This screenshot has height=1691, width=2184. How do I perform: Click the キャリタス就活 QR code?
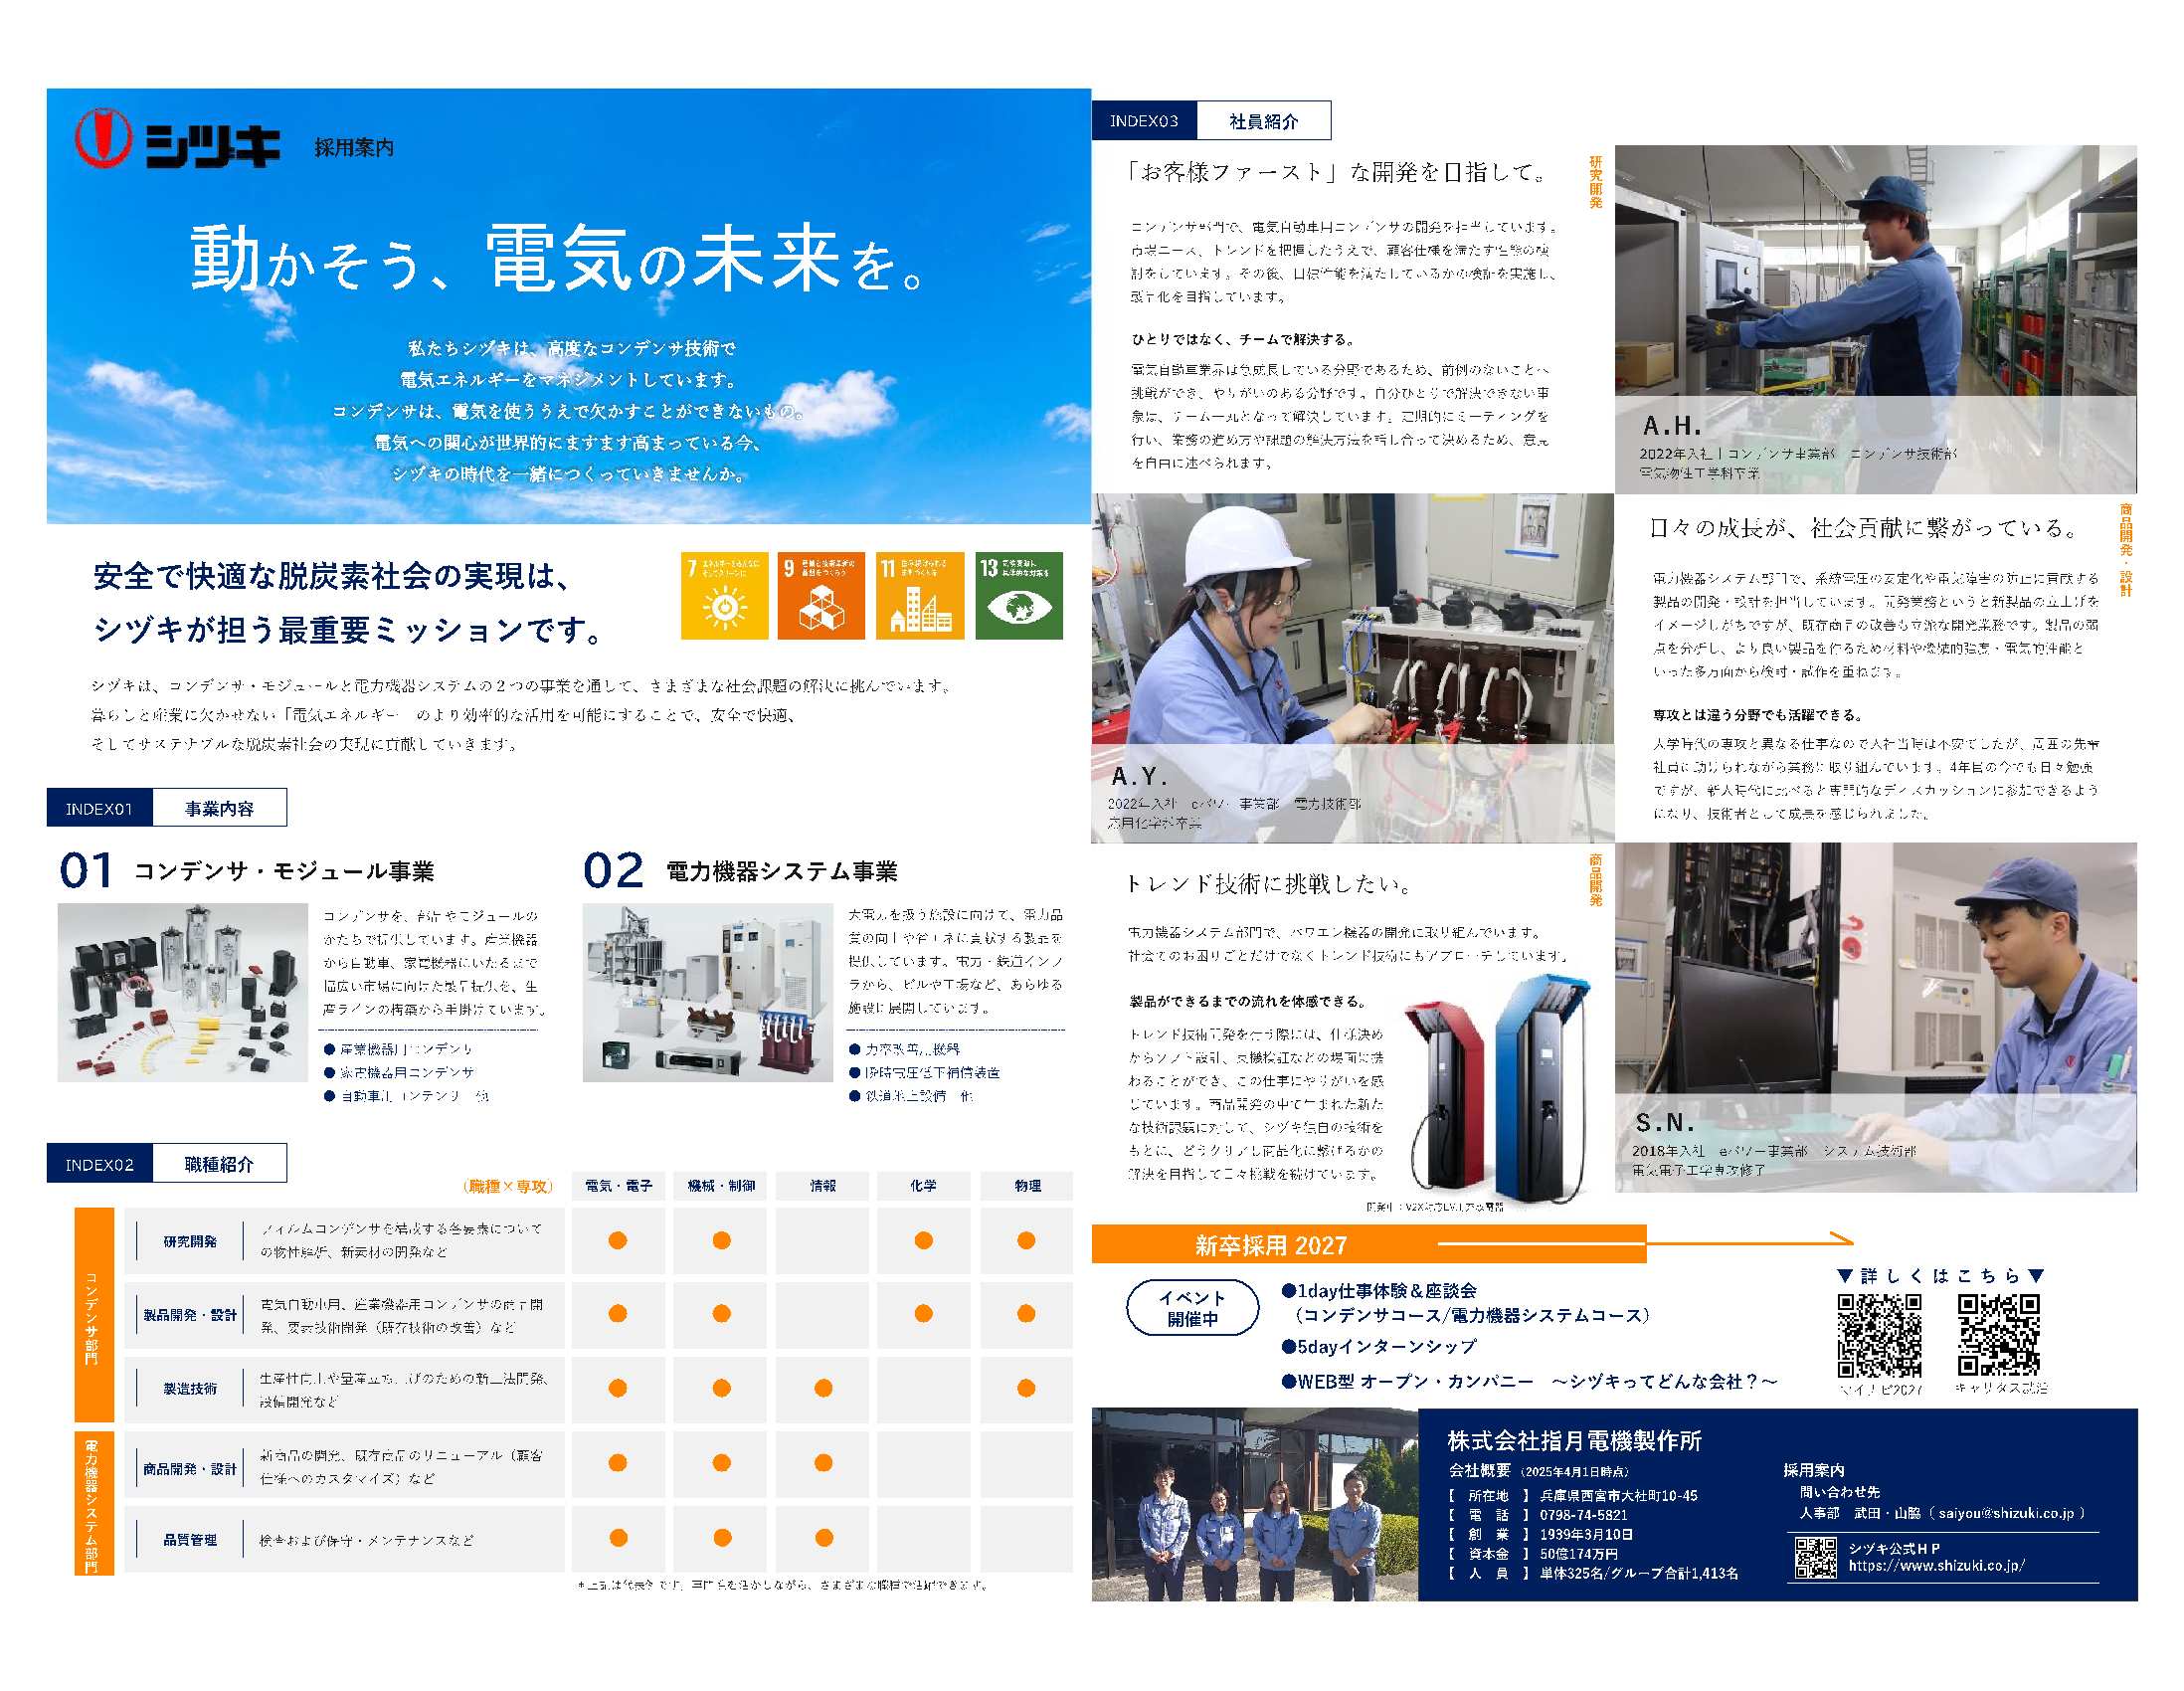[1998, 1335]
